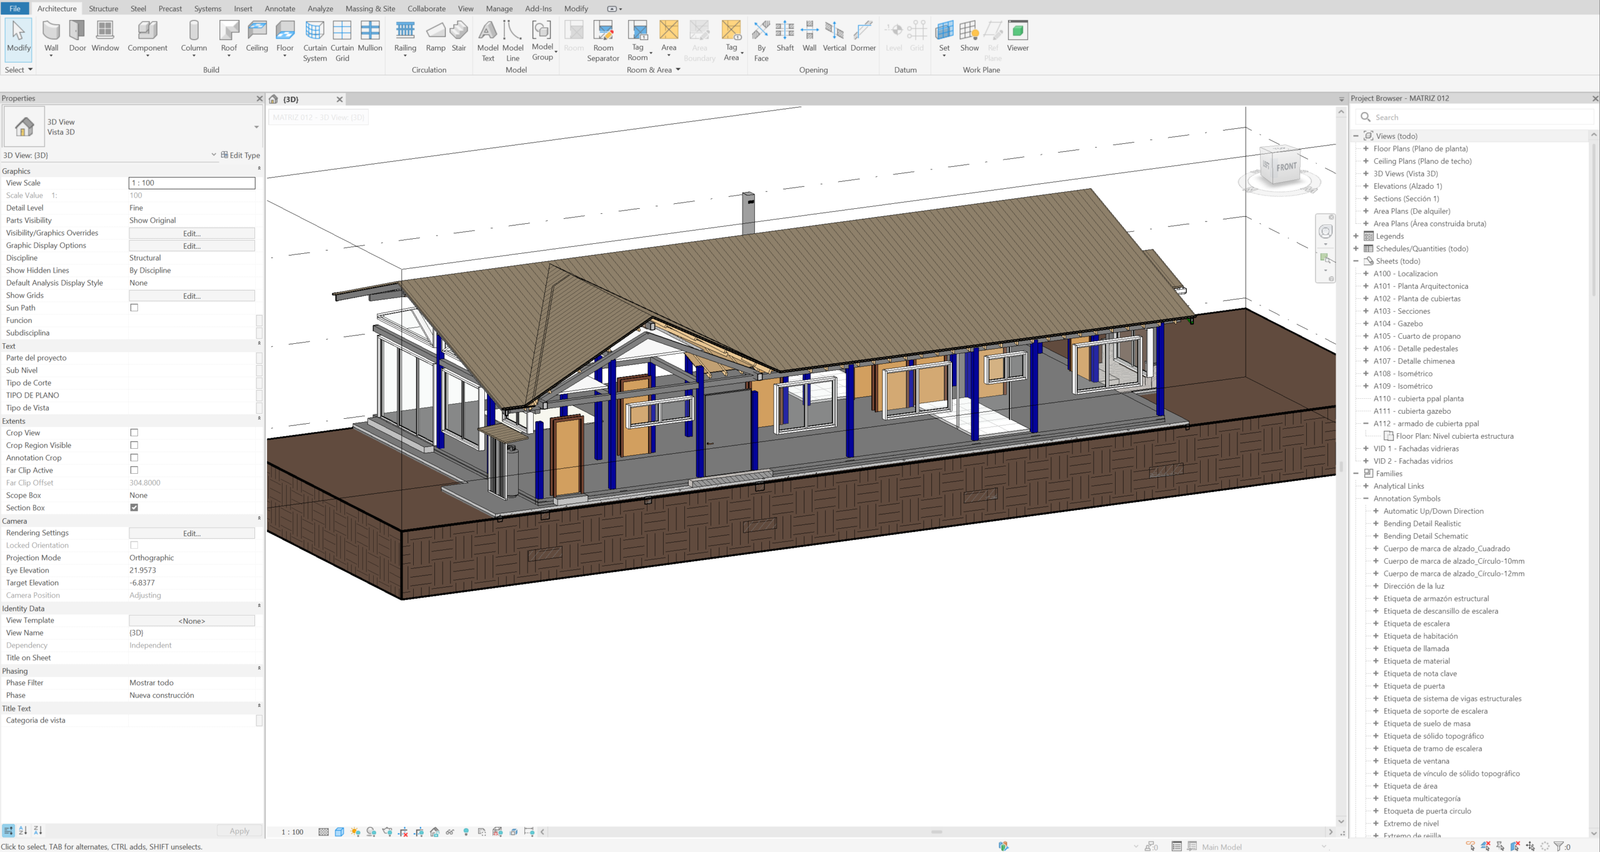This screenshot has height=852, width=1600.
Task: Select the Roof tool
Action: coord(229,36)
